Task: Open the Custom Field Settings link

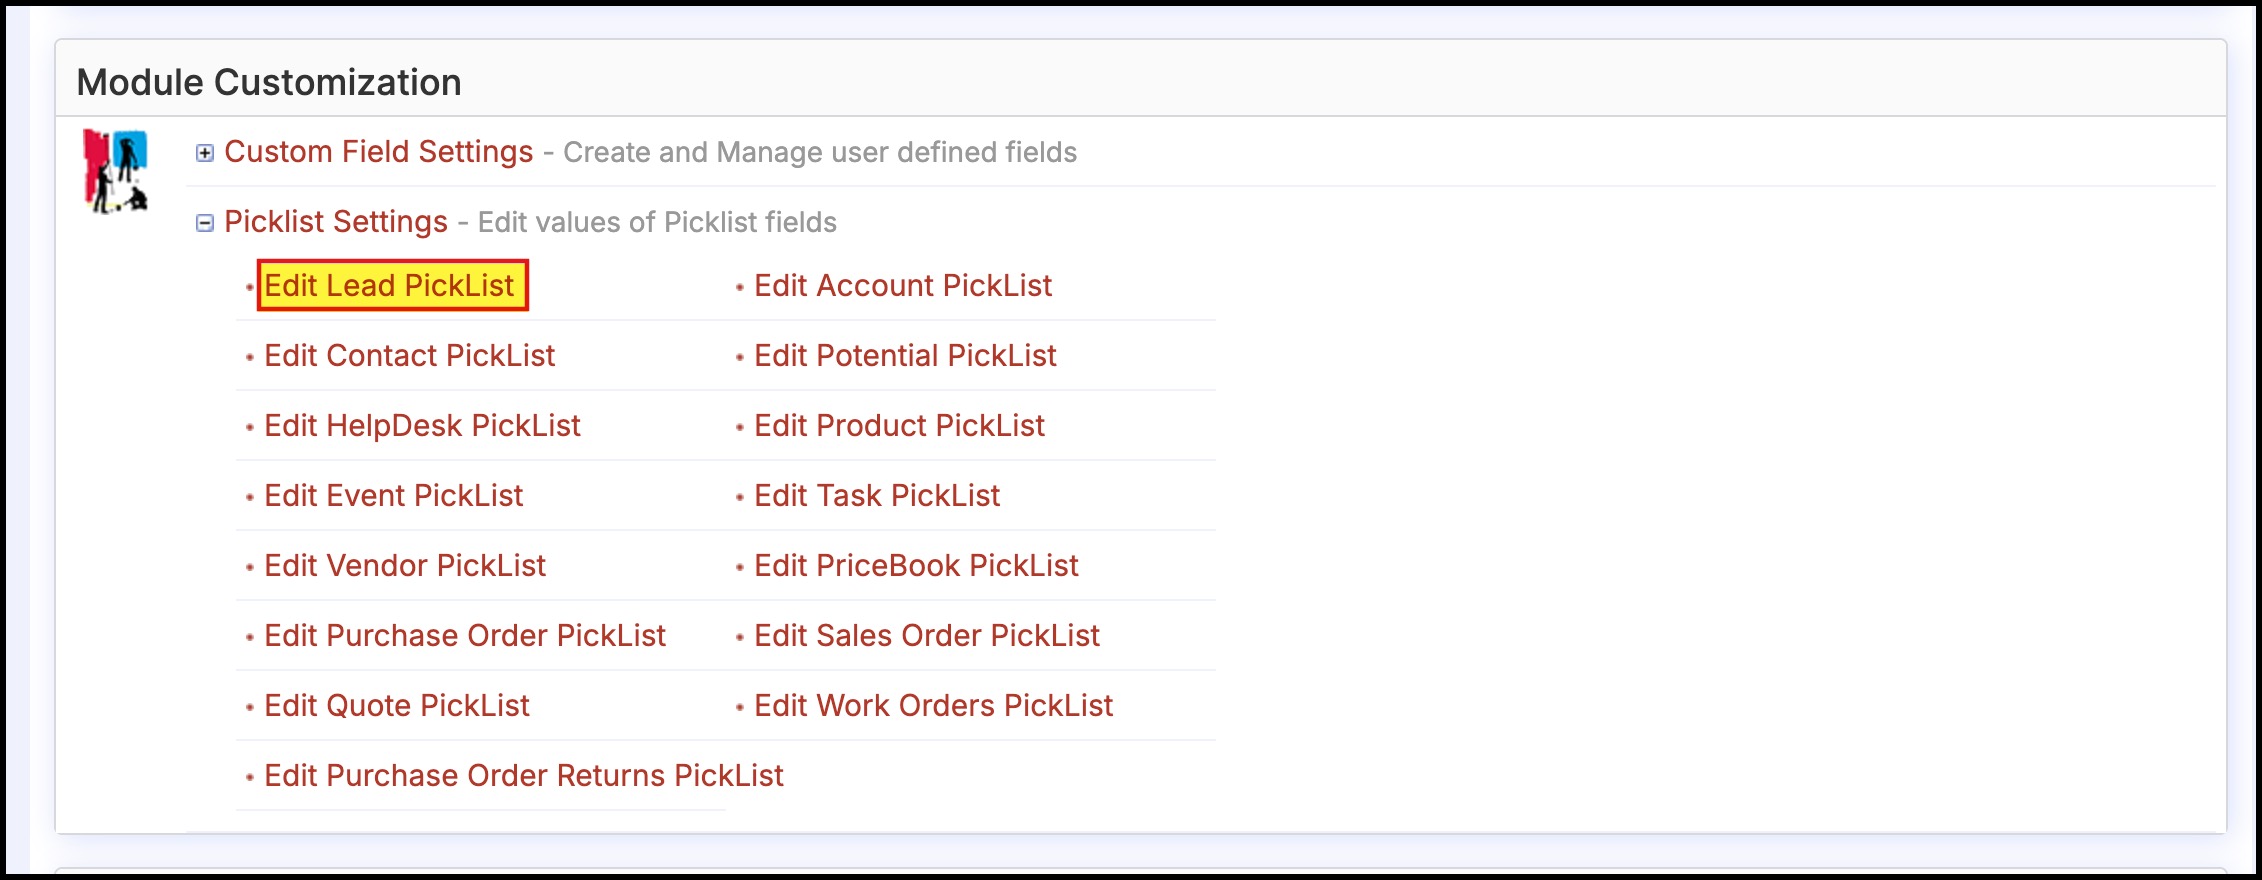Action: pos(378,152)
